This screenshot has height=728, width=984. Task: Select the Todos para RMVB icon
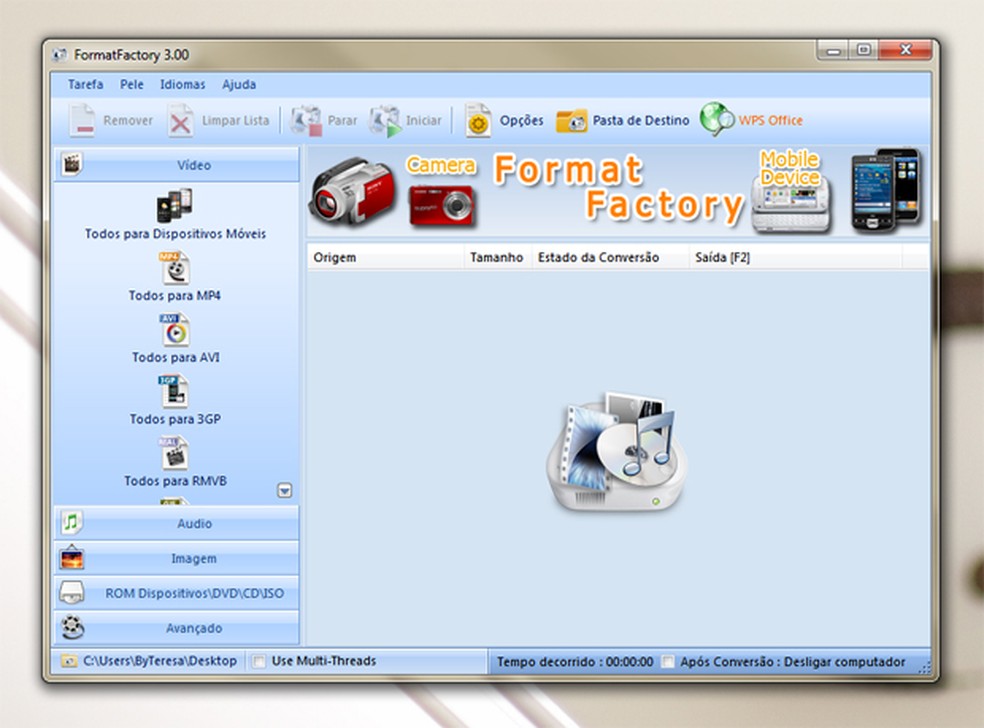click(173, 453)
